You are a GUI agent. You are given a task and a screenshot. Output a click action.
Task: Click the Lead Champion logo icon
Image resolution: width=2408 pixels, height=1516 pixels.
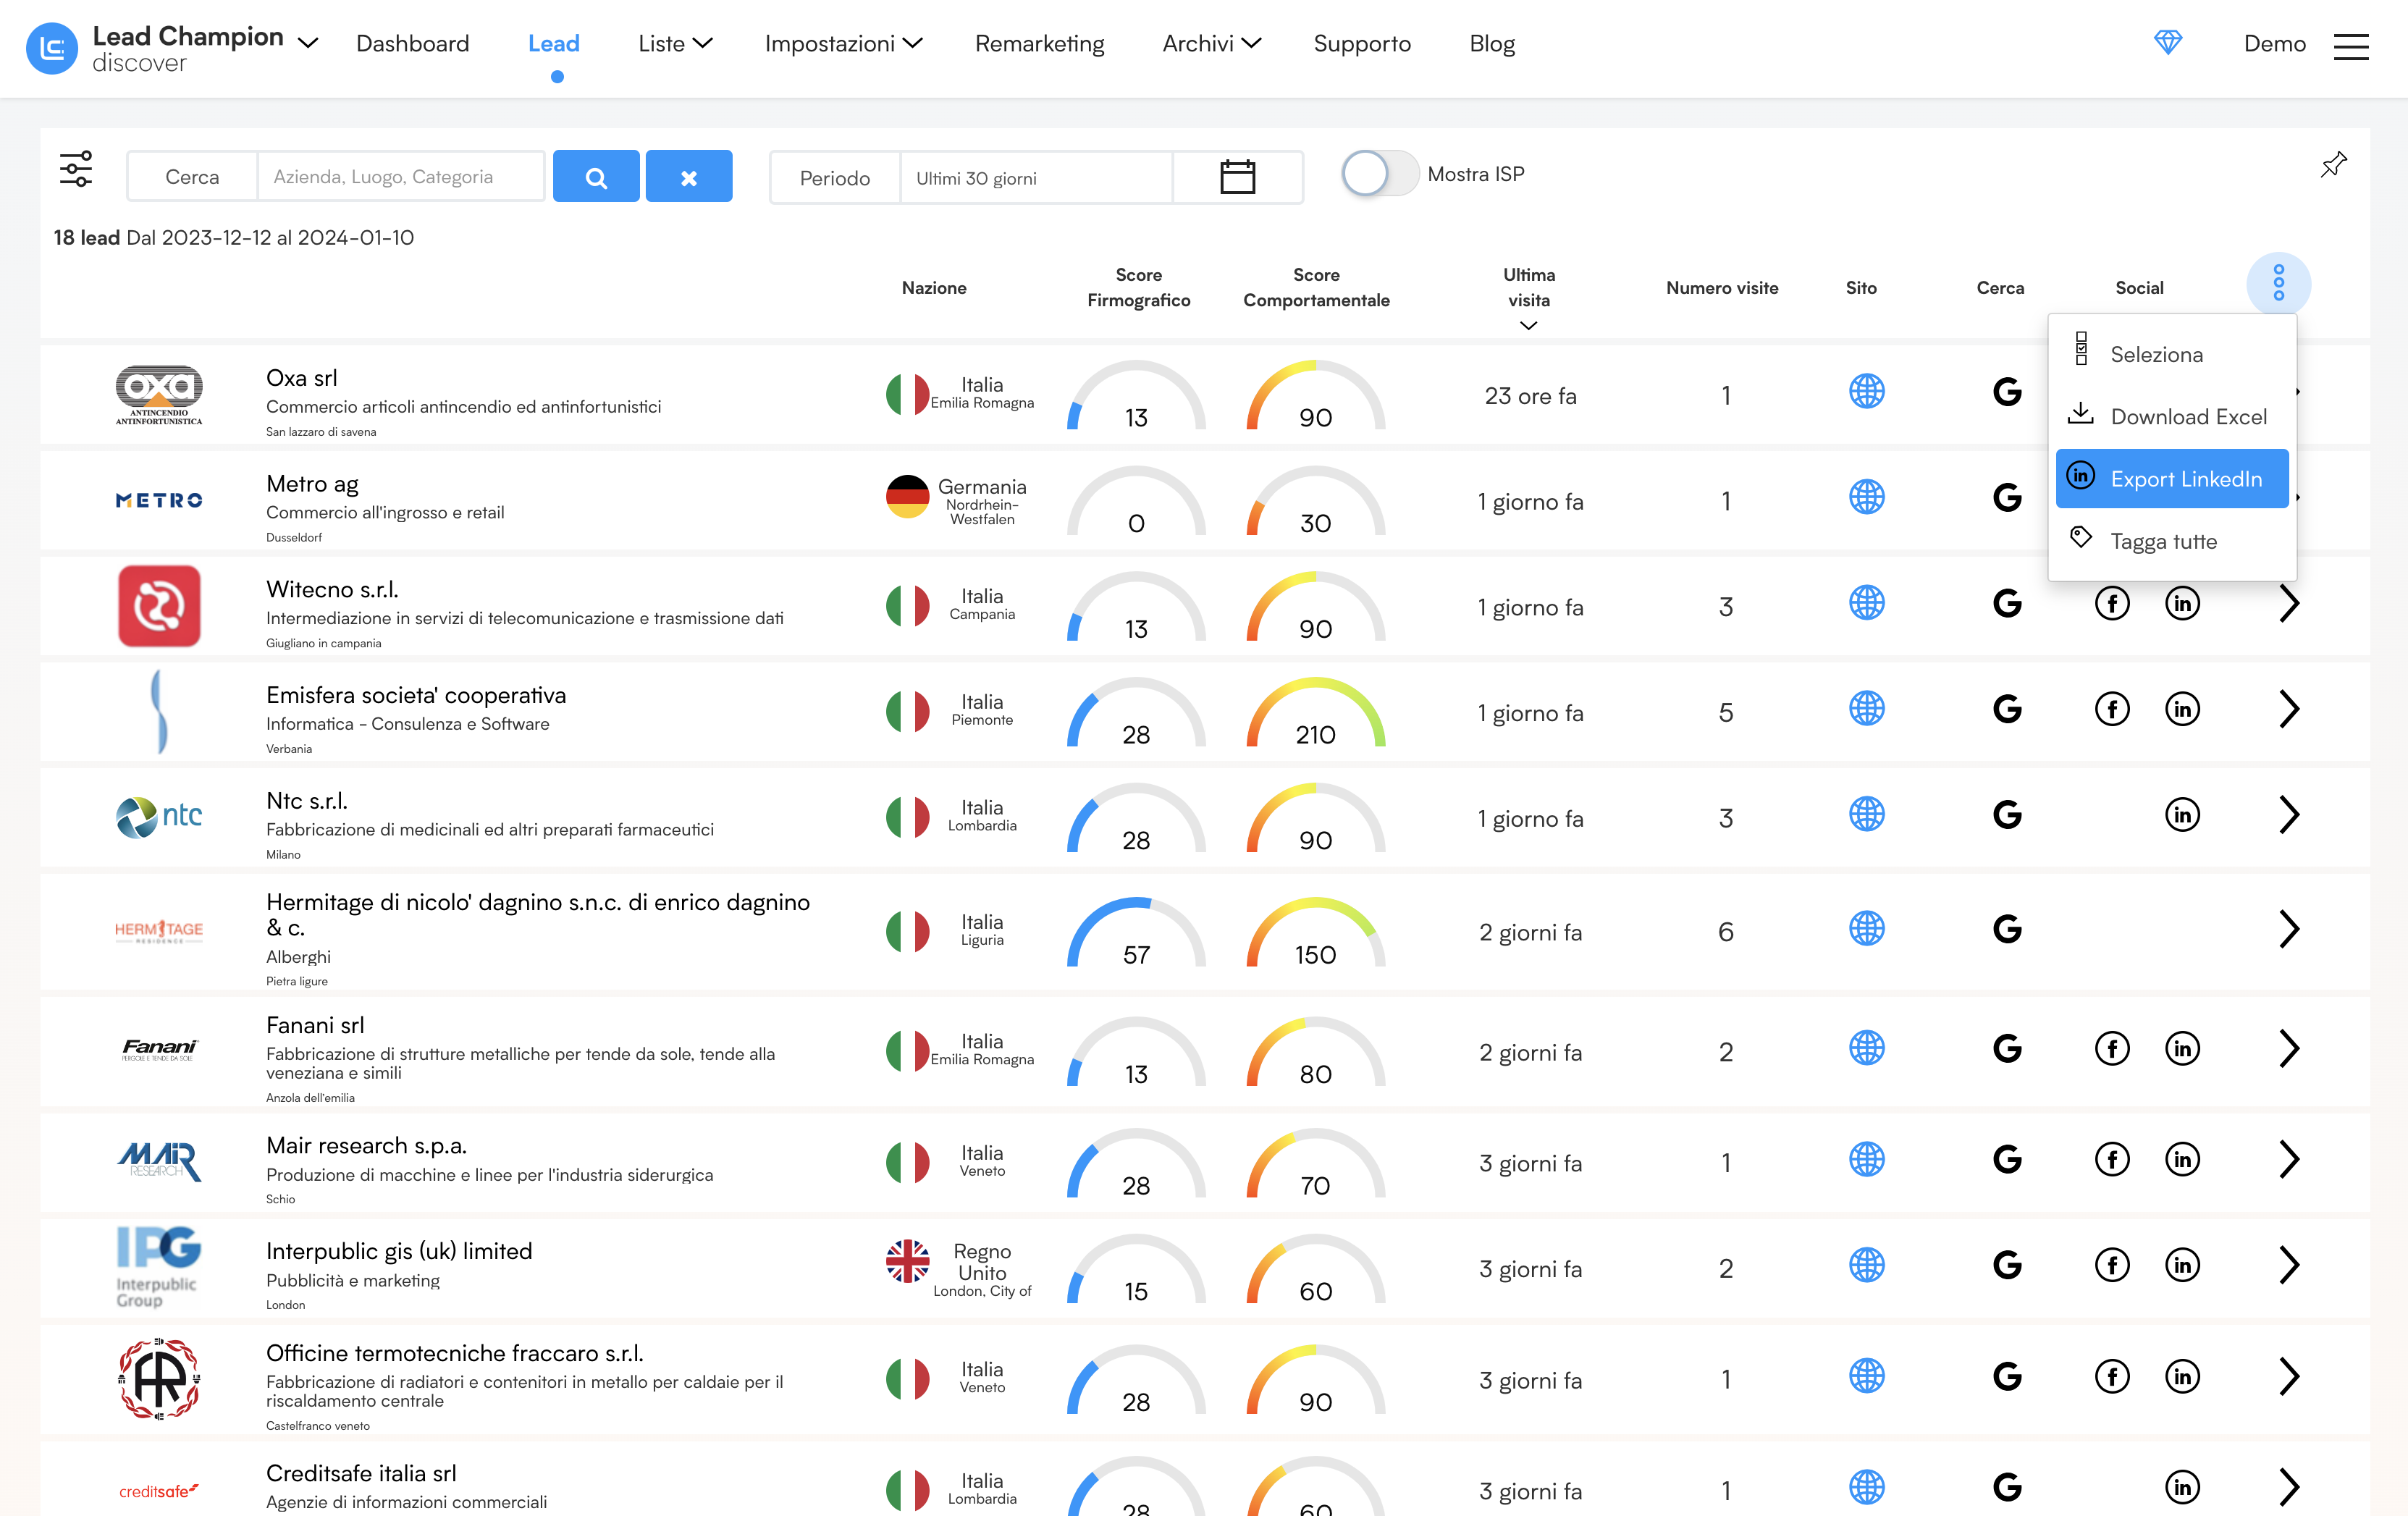(x=52, y=48)
